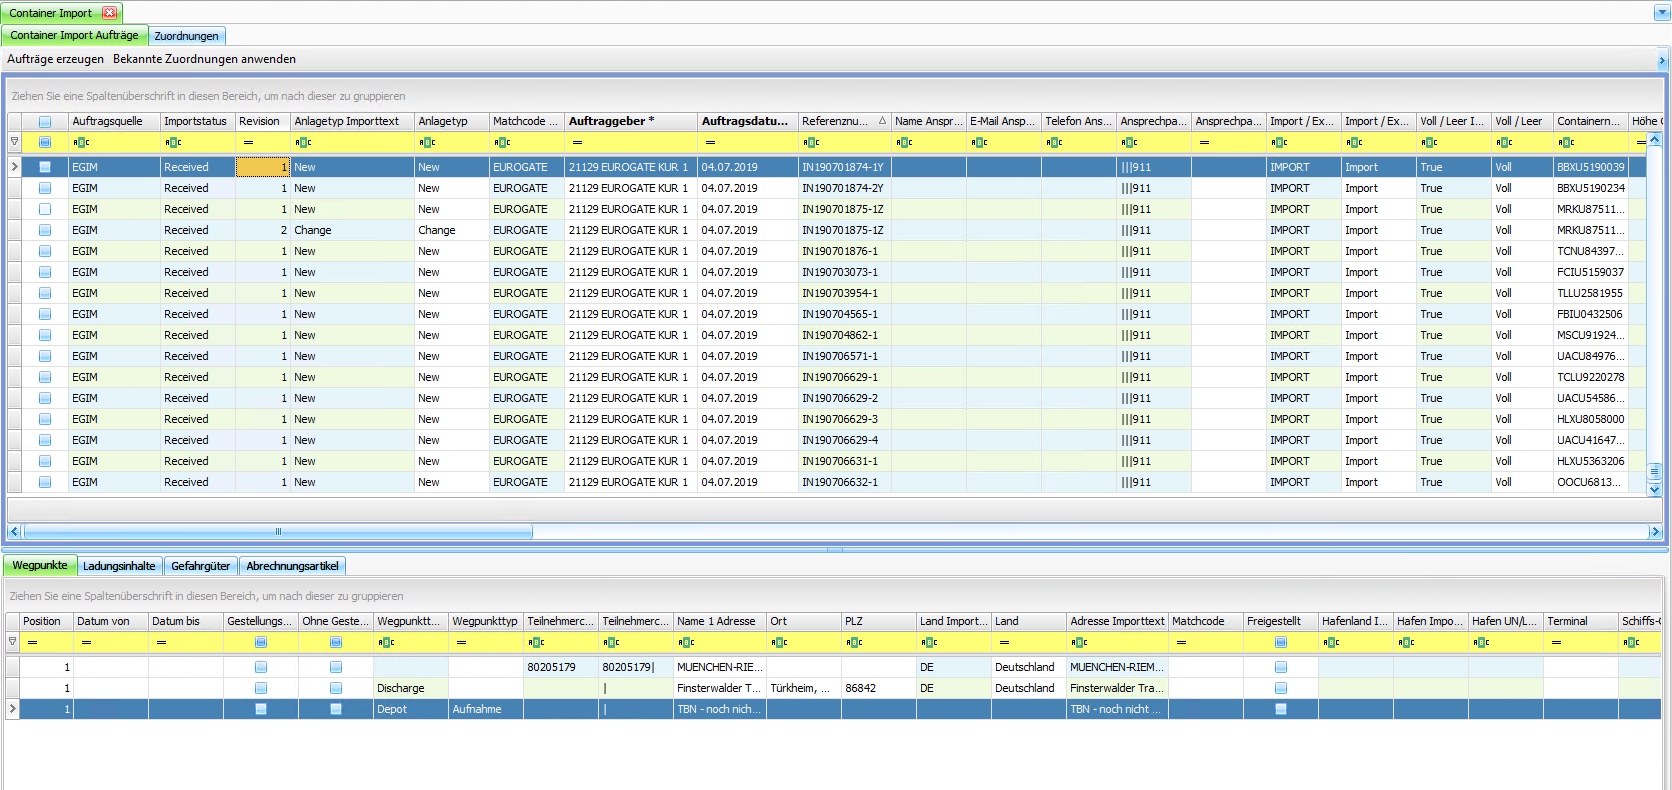
Task: Sort by Importstatus column header
Action: 197,121
